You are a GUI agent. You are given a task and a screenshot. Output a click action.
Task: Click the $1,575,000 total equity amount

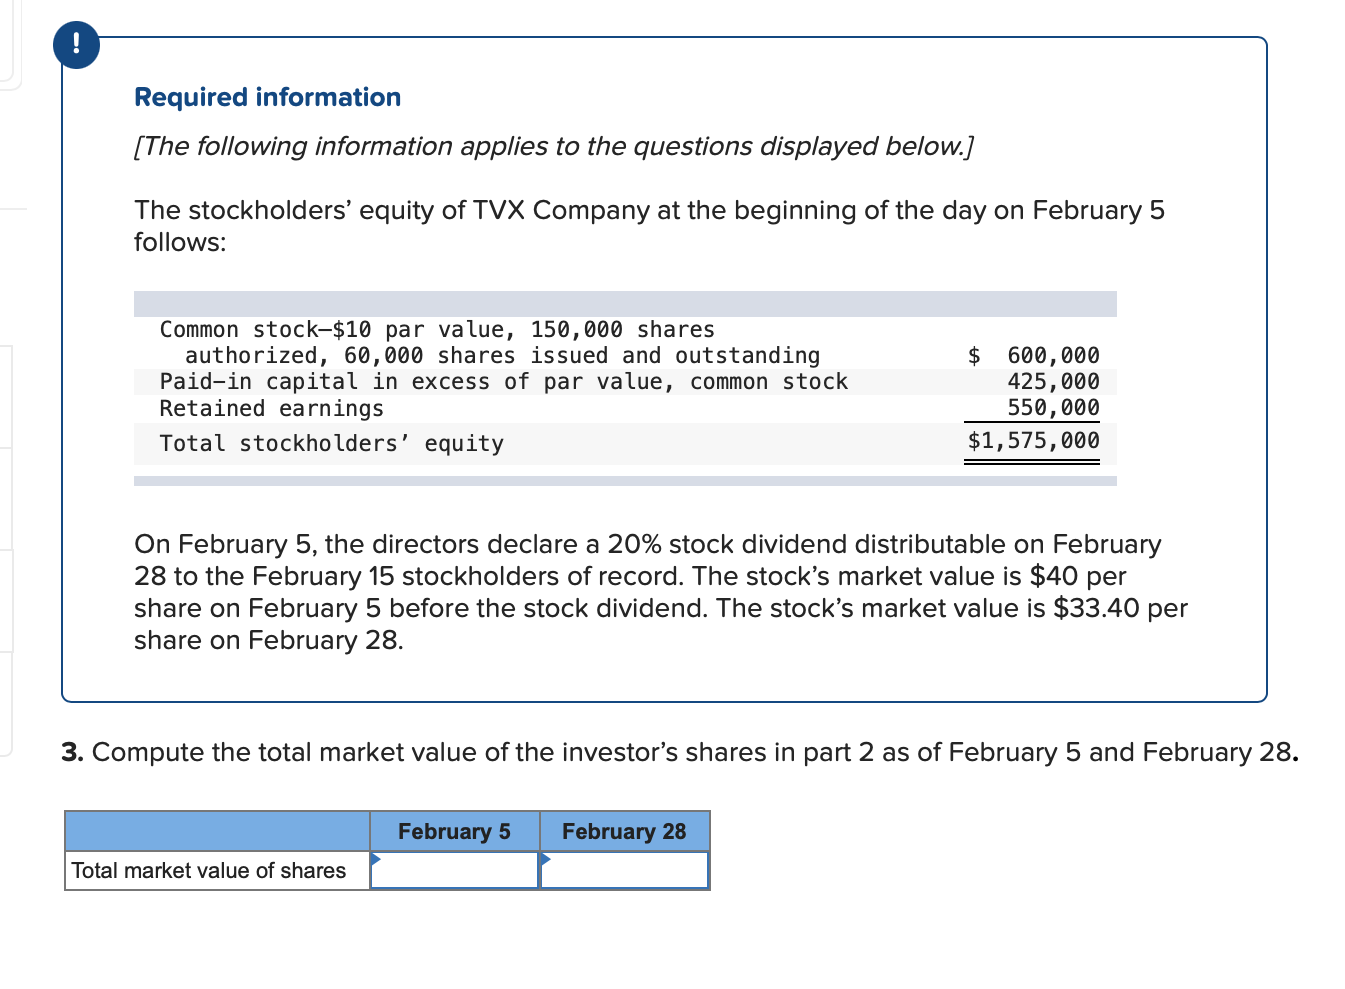1033,440
